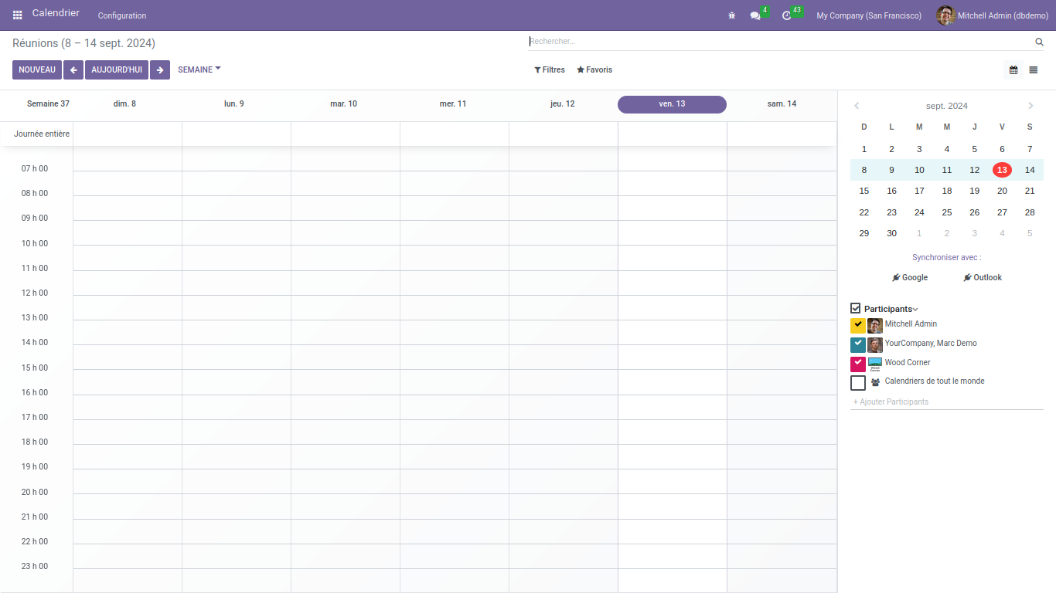Click the Aujourd'hui button

(117, 70)
